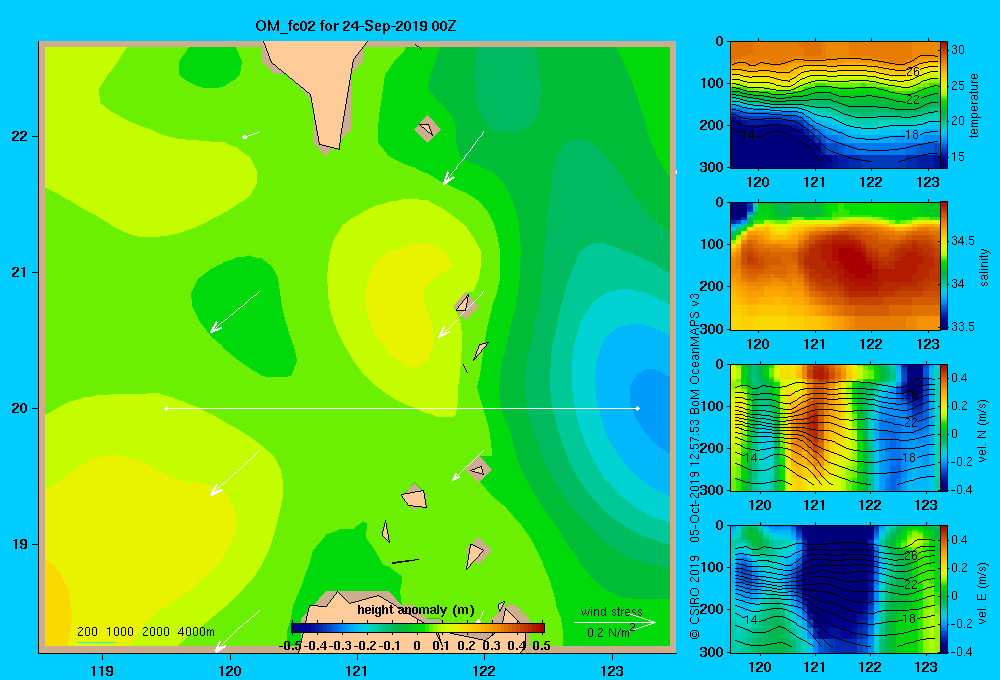Click the 'height anomaly (m)' label
This screenshot has height=680, width=1000.
point(416,610)
